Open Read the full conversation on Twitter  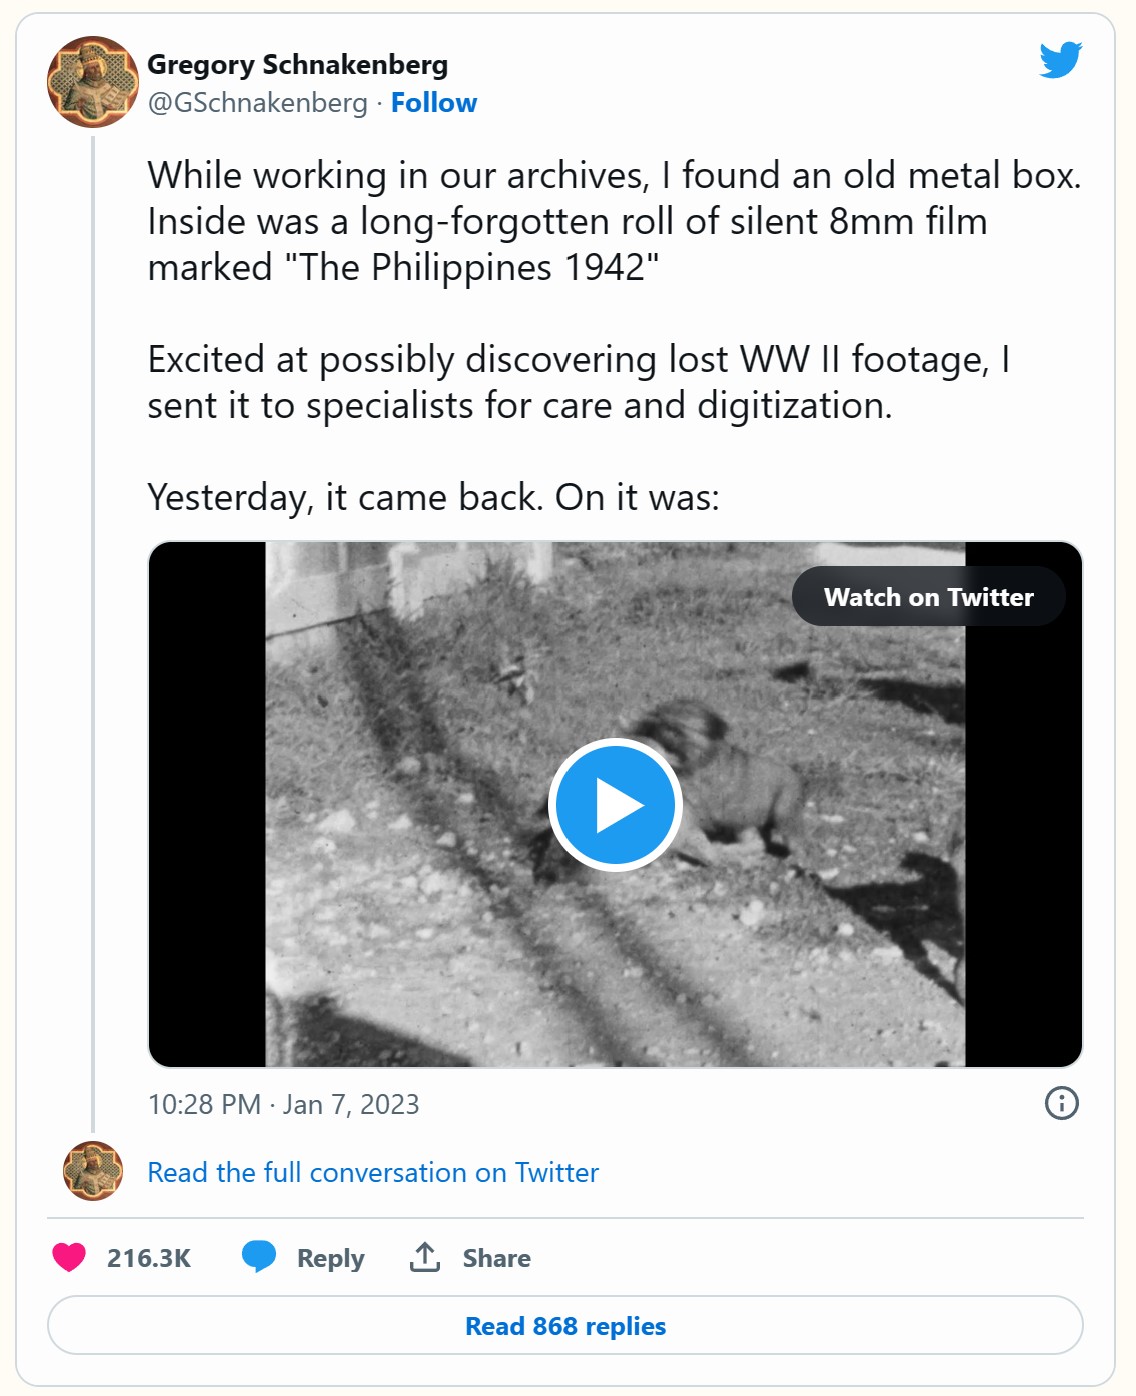373,1172
